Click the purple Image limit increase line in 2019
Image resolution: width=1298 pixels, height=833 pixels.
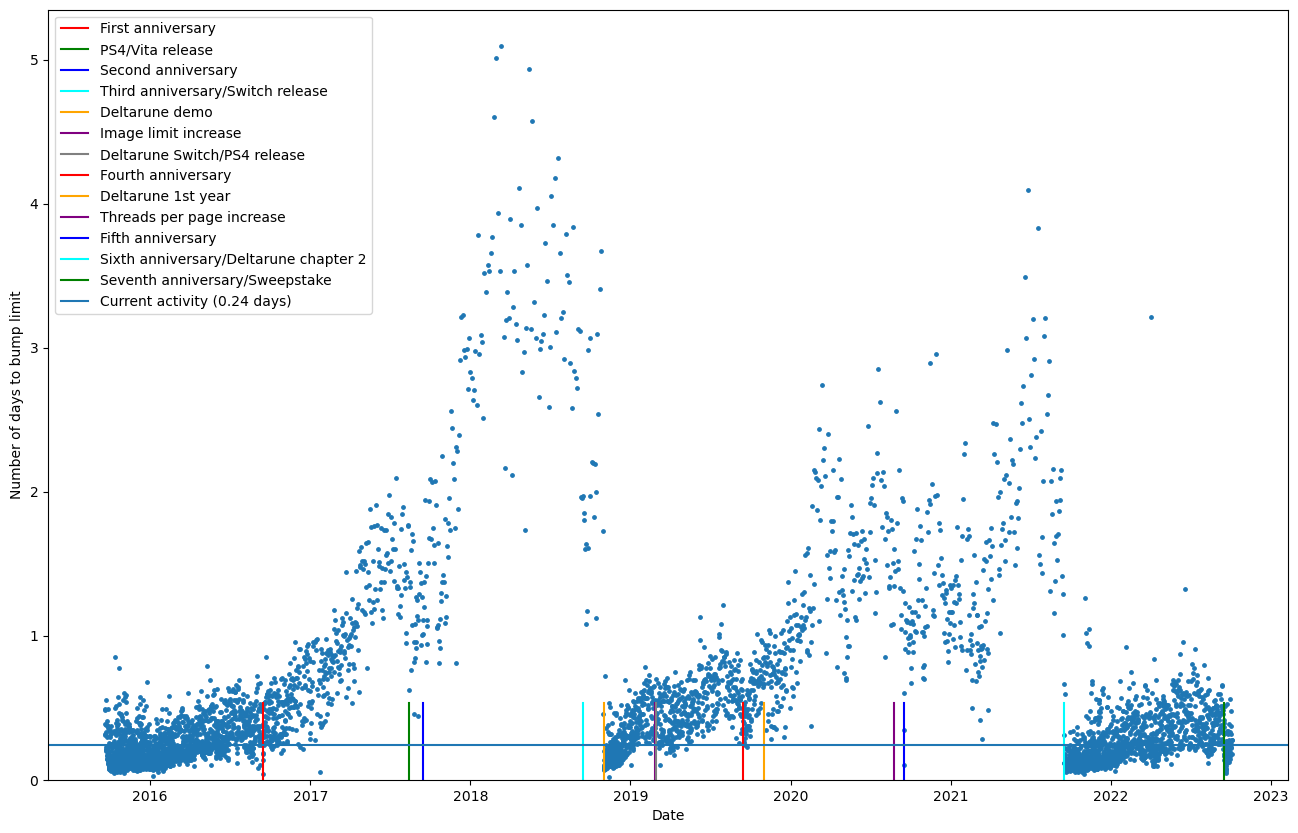(x=655, y=741)
